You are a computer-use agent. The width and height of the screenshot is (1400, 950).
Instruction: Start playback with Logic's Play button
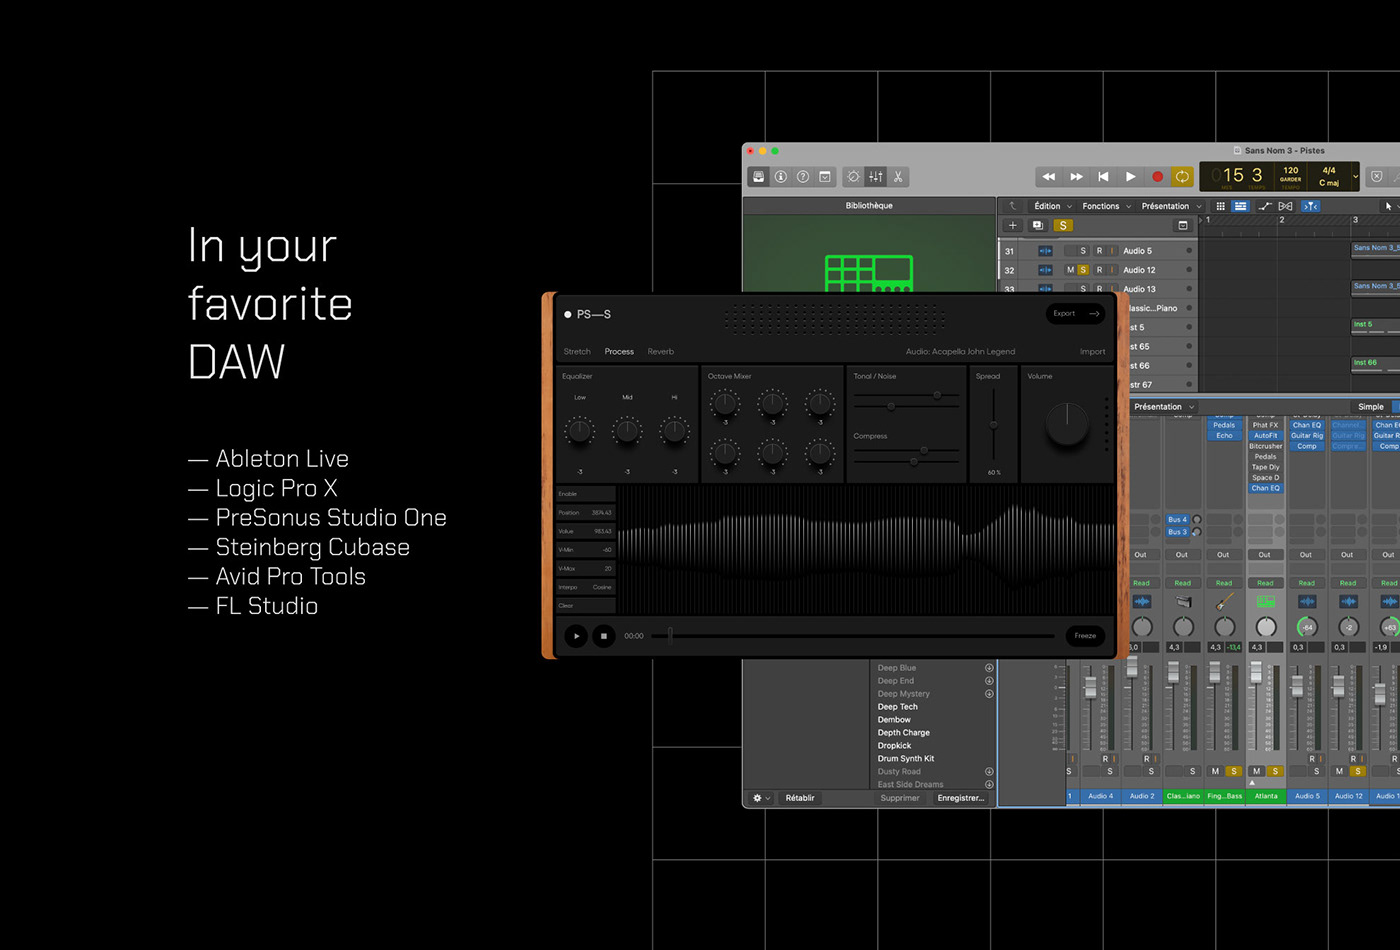click(1130, 176)
